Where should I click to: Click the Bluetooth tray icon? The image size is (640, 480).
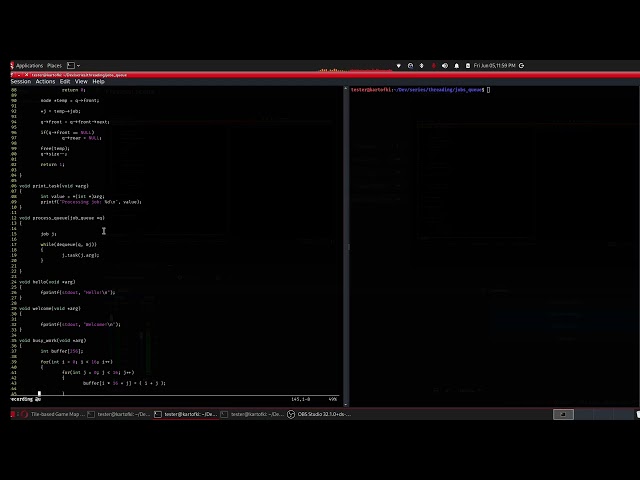(422, 66)
